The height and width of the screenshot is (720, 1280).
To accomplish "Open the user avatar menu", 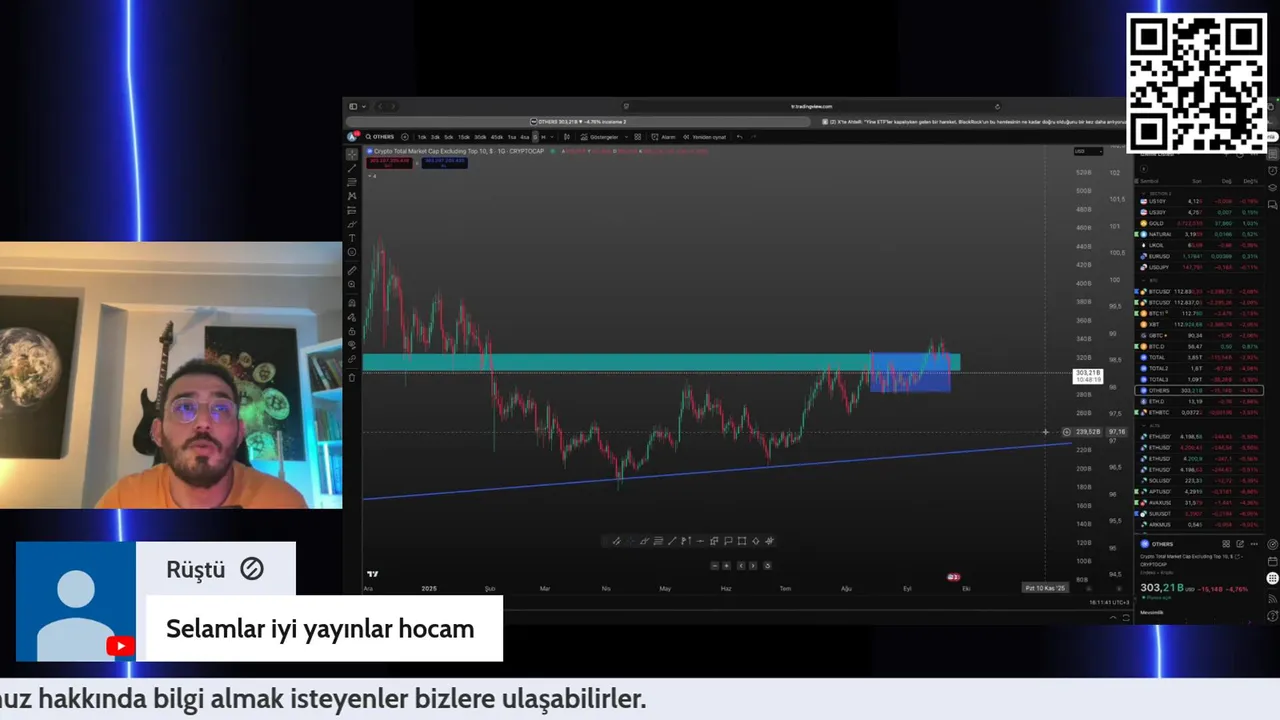I will click(353, 137).
